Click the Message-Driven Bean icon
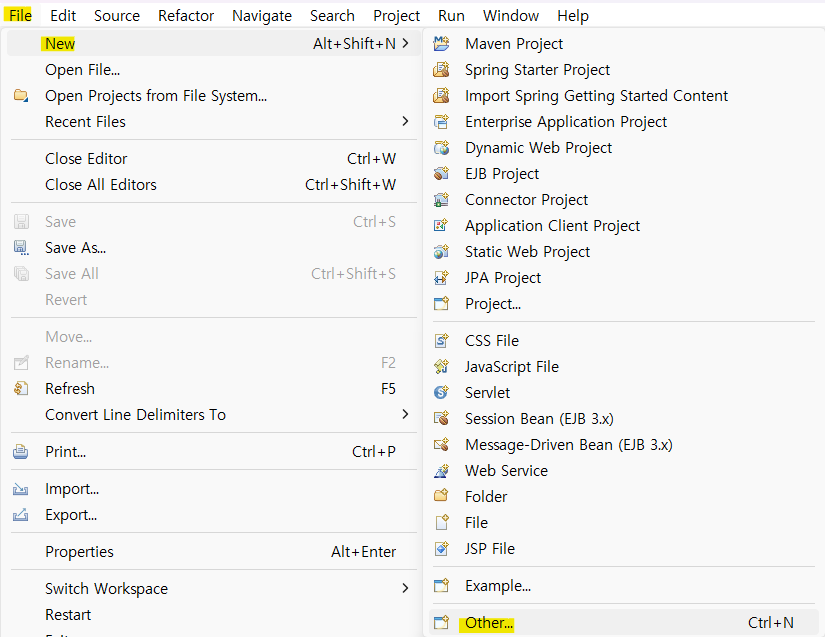 (441, 444)
